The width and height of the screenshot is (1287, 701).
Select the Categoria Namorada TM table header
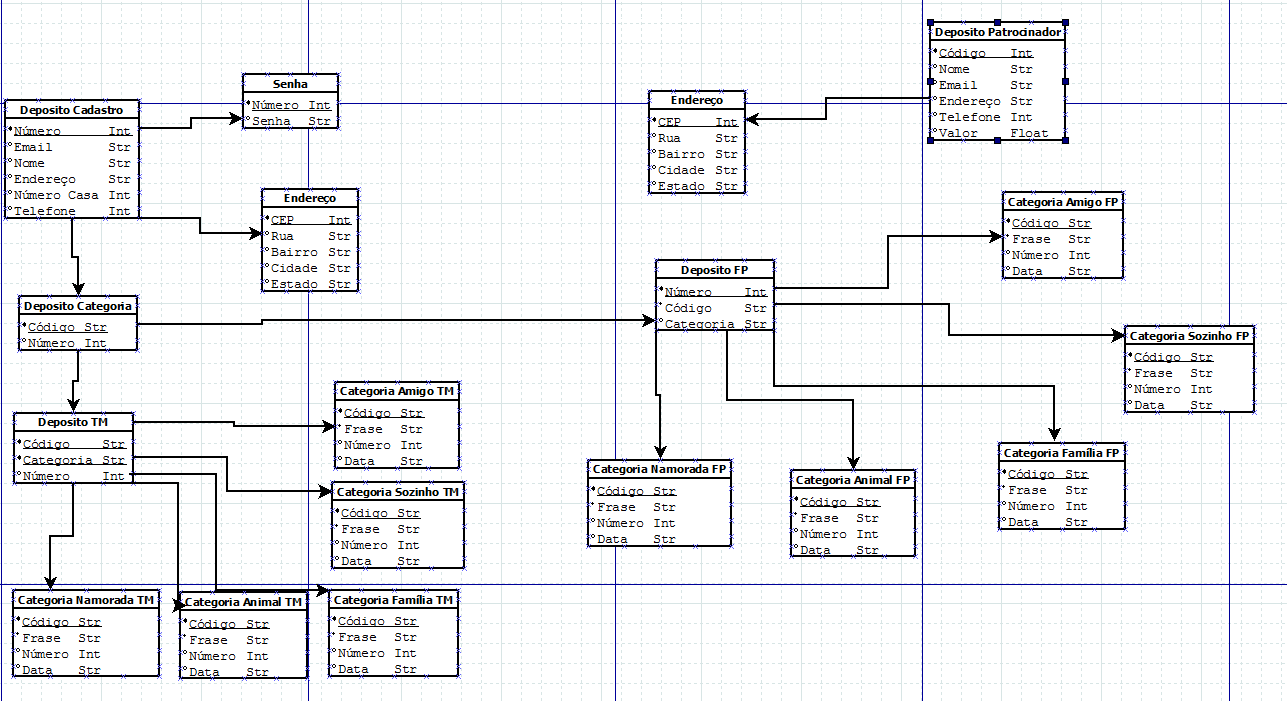tap(86, 600)
